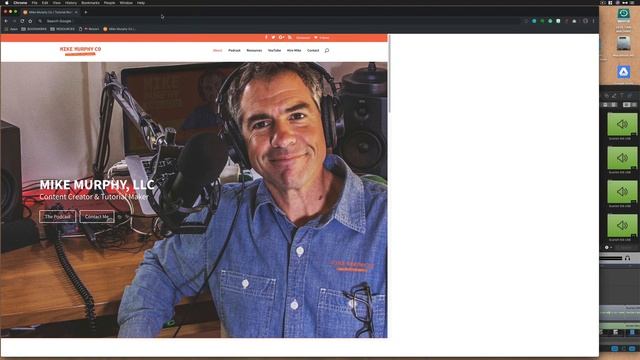This screenshot has width=640, height=360.
Task: Open the blue Google Drive desktop icon
Action: coord(623,72)
